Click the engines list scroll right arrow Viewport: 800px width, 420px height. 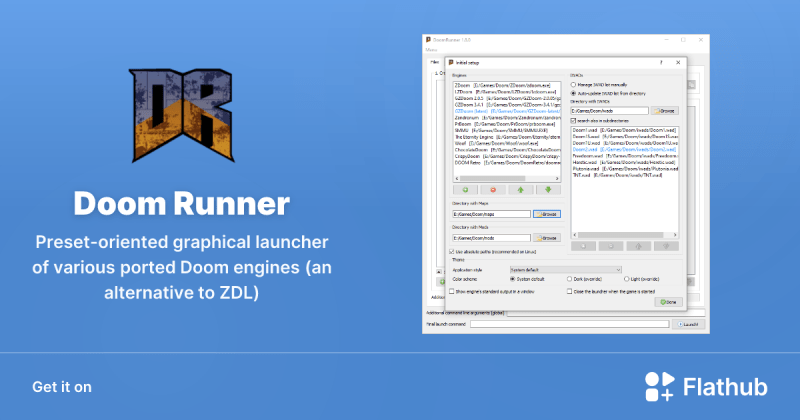557,179
